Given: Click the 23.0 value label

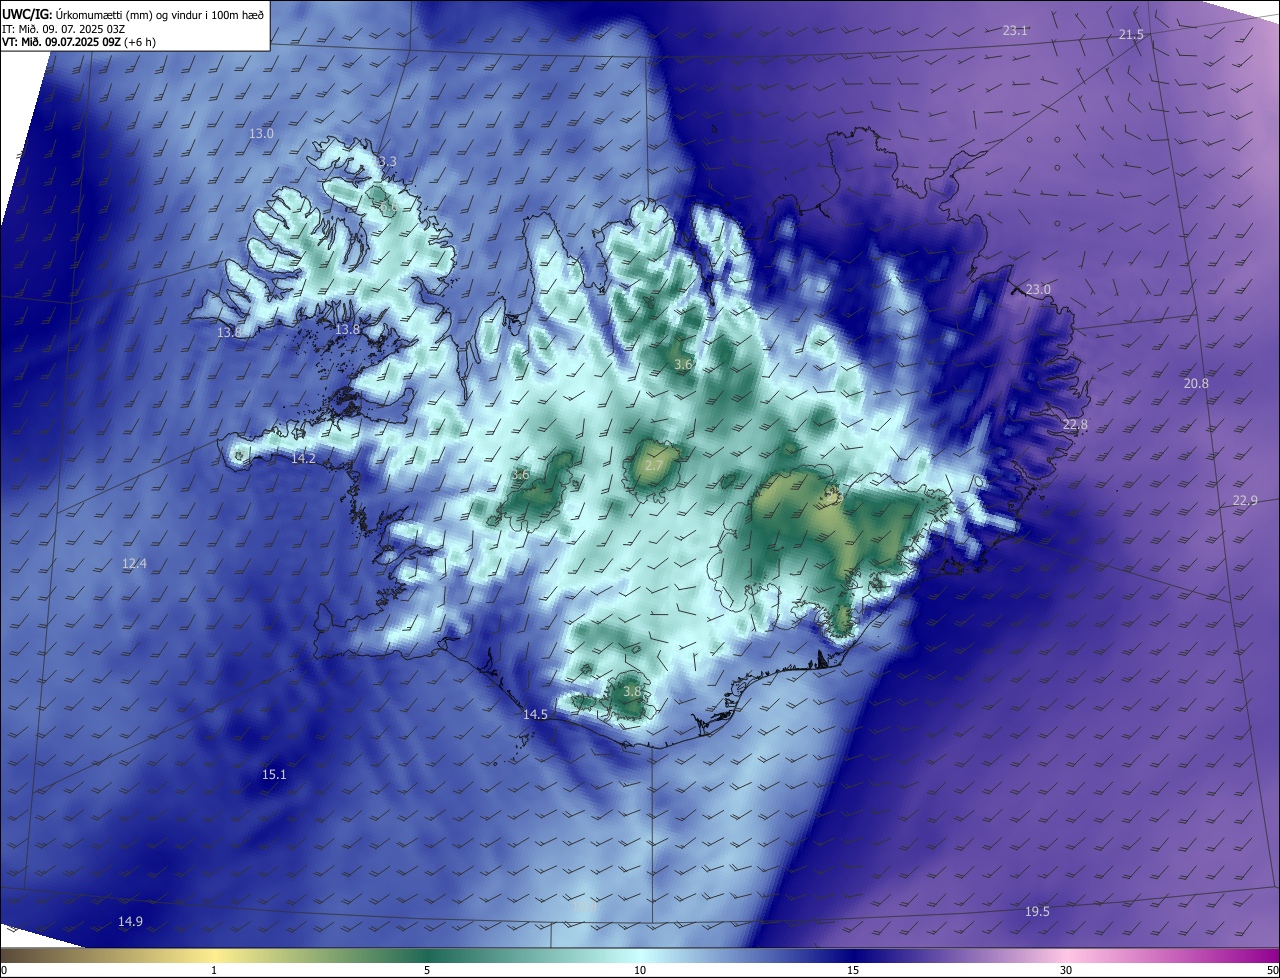Looking at the screenshot, I should click(x=1038, y=289).
